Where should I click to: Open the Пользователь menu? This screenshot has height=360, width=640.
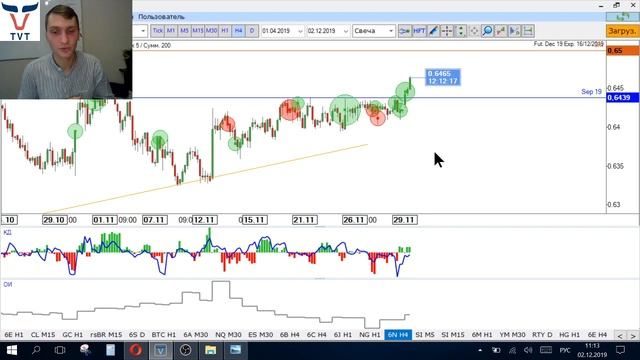[161, 17]
